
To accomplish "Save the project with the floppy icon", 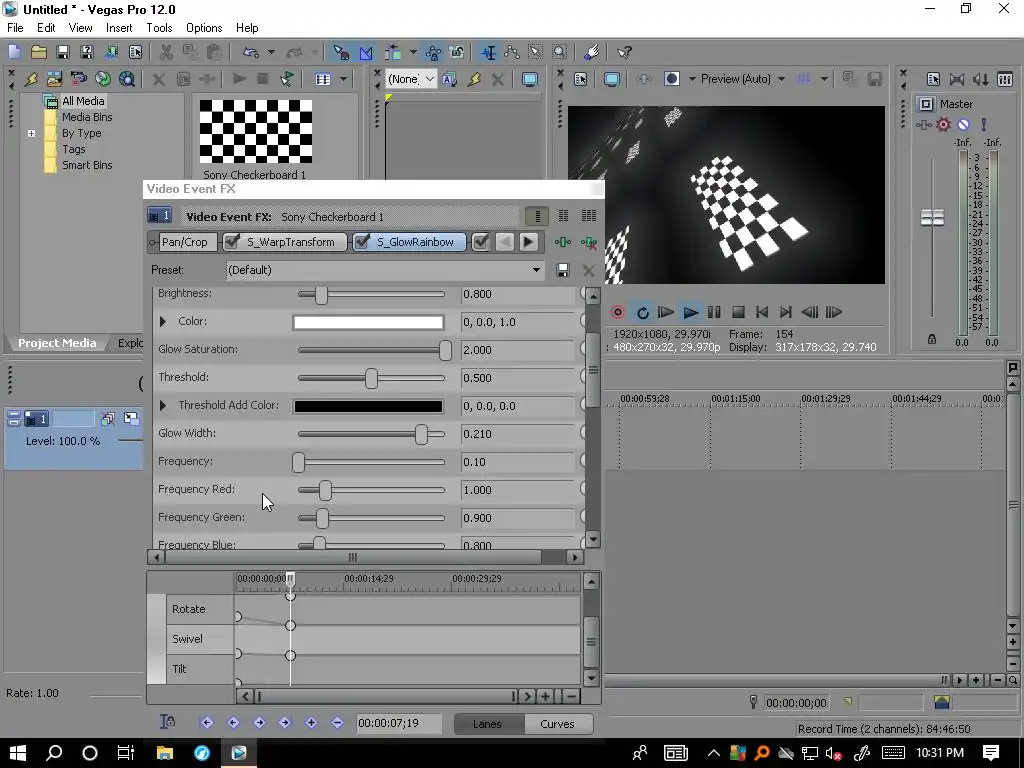I will coord(62,52).
